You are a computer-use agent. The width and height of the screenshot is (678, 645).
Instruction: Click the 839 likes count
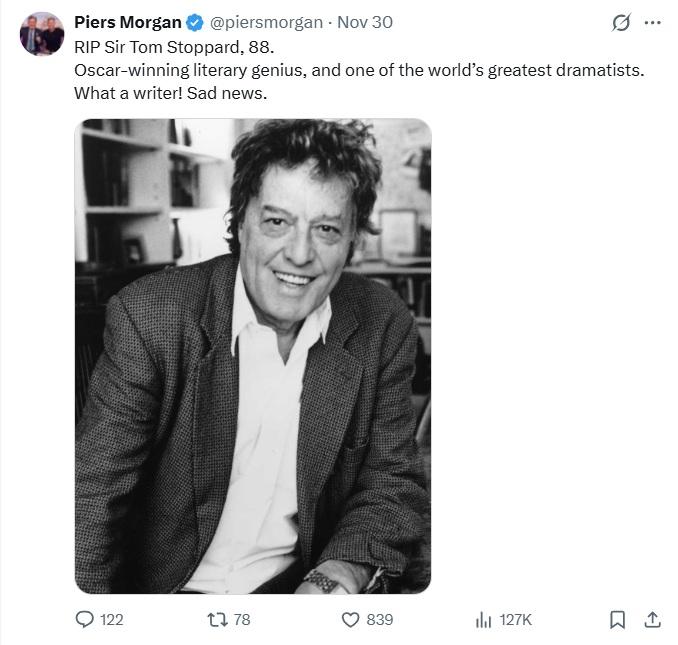[x=380, y=620]
